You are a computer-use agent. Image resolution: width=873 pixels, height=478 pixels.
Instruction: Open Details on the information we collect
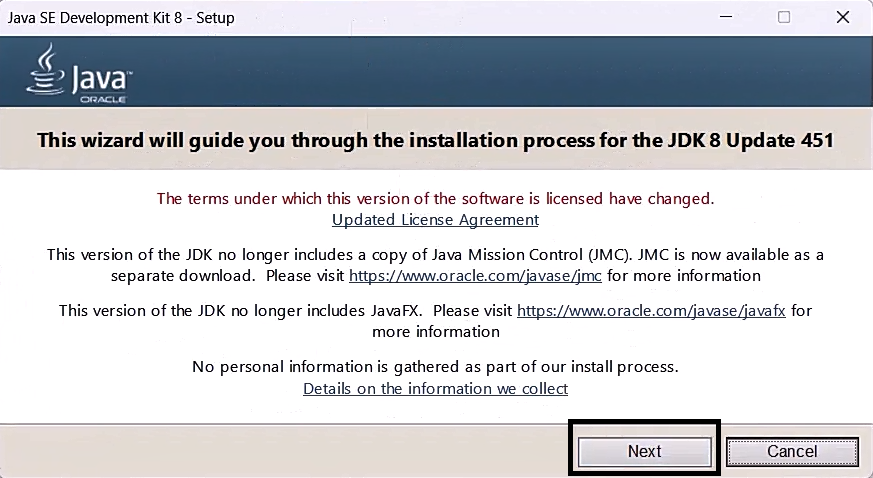click(435, 388)
